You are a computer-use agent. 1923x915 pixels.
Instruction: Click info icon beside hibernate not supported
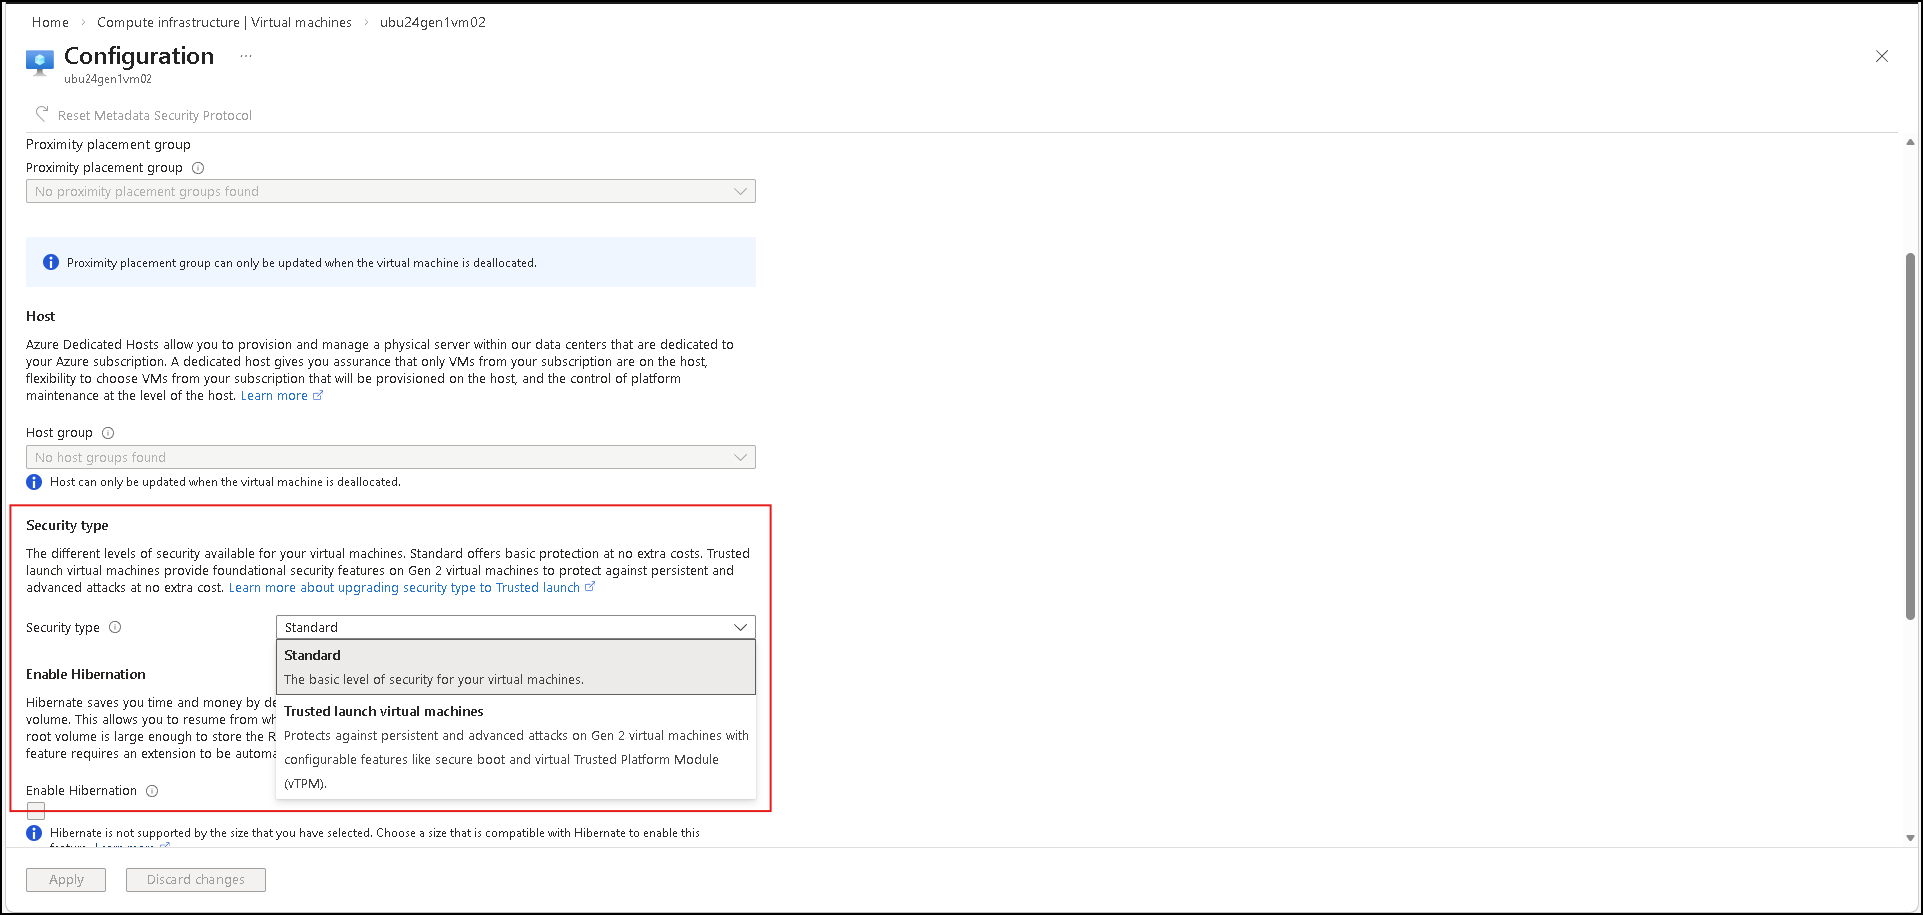tap(34, 833)
